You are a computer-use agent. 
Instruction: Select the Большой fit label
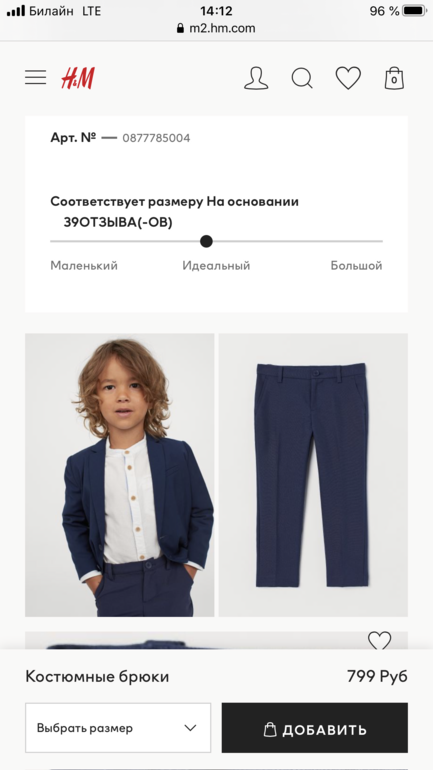356,266
